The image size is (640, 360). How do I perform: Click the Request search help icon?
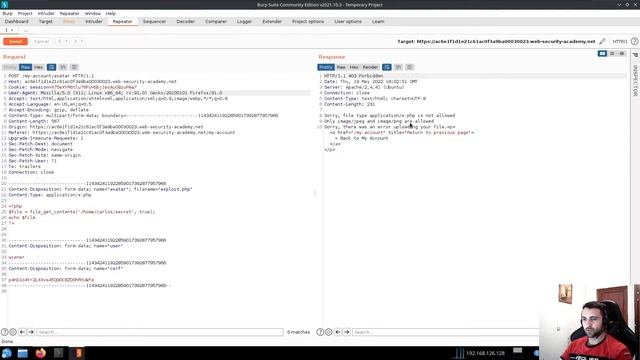[5, 332]
